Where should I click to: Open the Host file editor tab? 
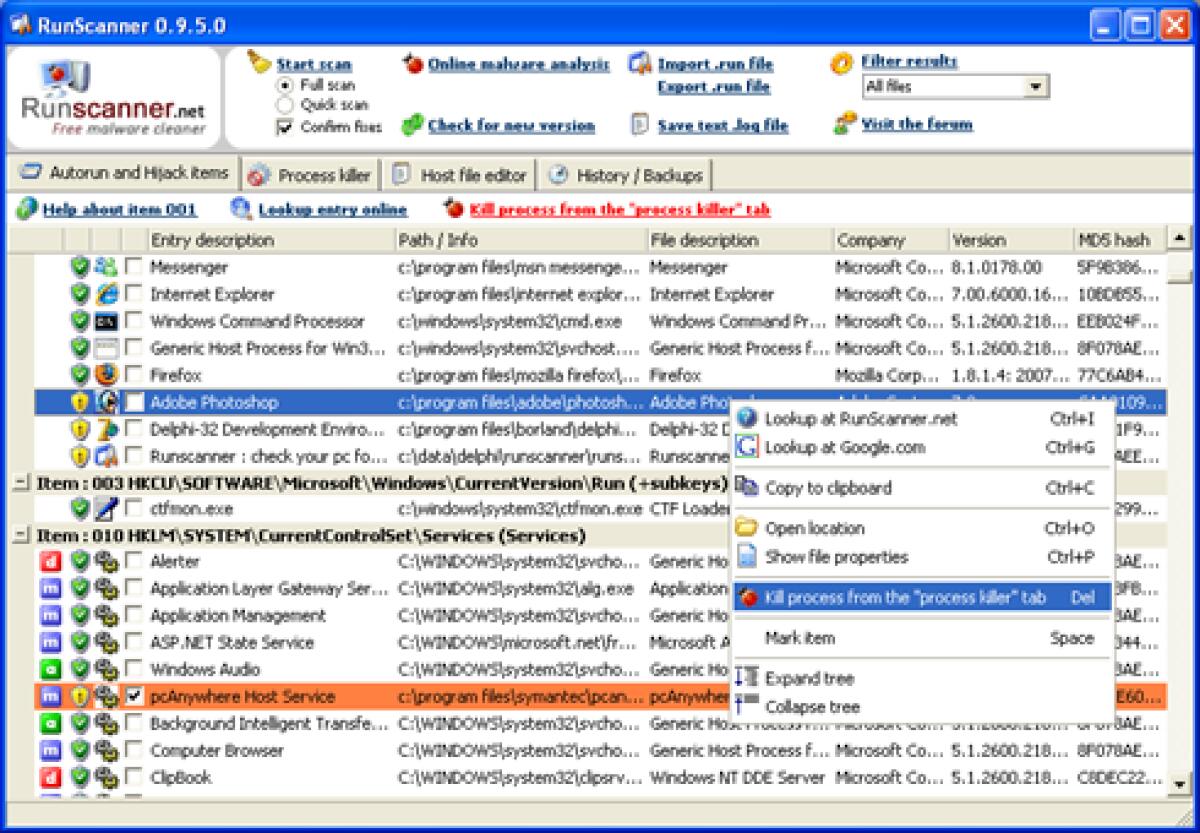point(459,175)
